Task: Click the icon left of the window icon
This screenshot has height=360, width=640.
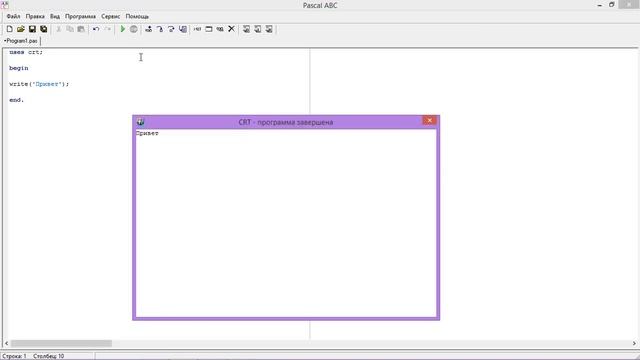Action: 198,29
